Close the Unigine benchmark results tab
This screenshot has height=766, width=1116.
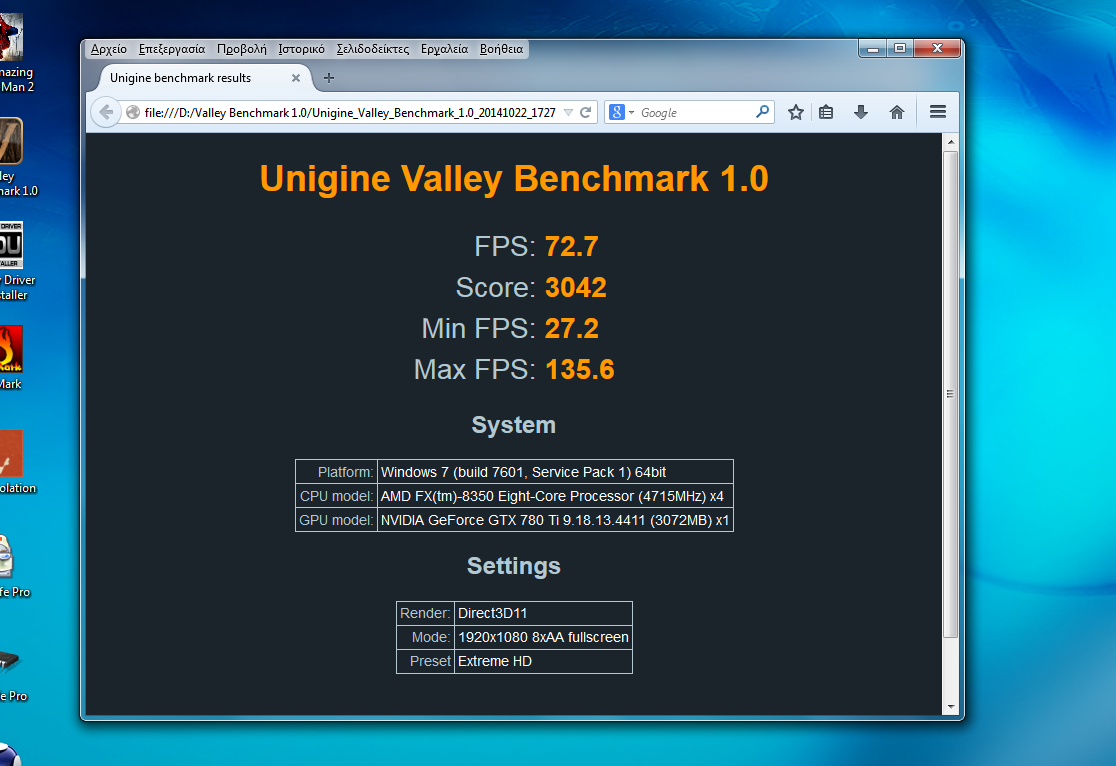point(295,78)
